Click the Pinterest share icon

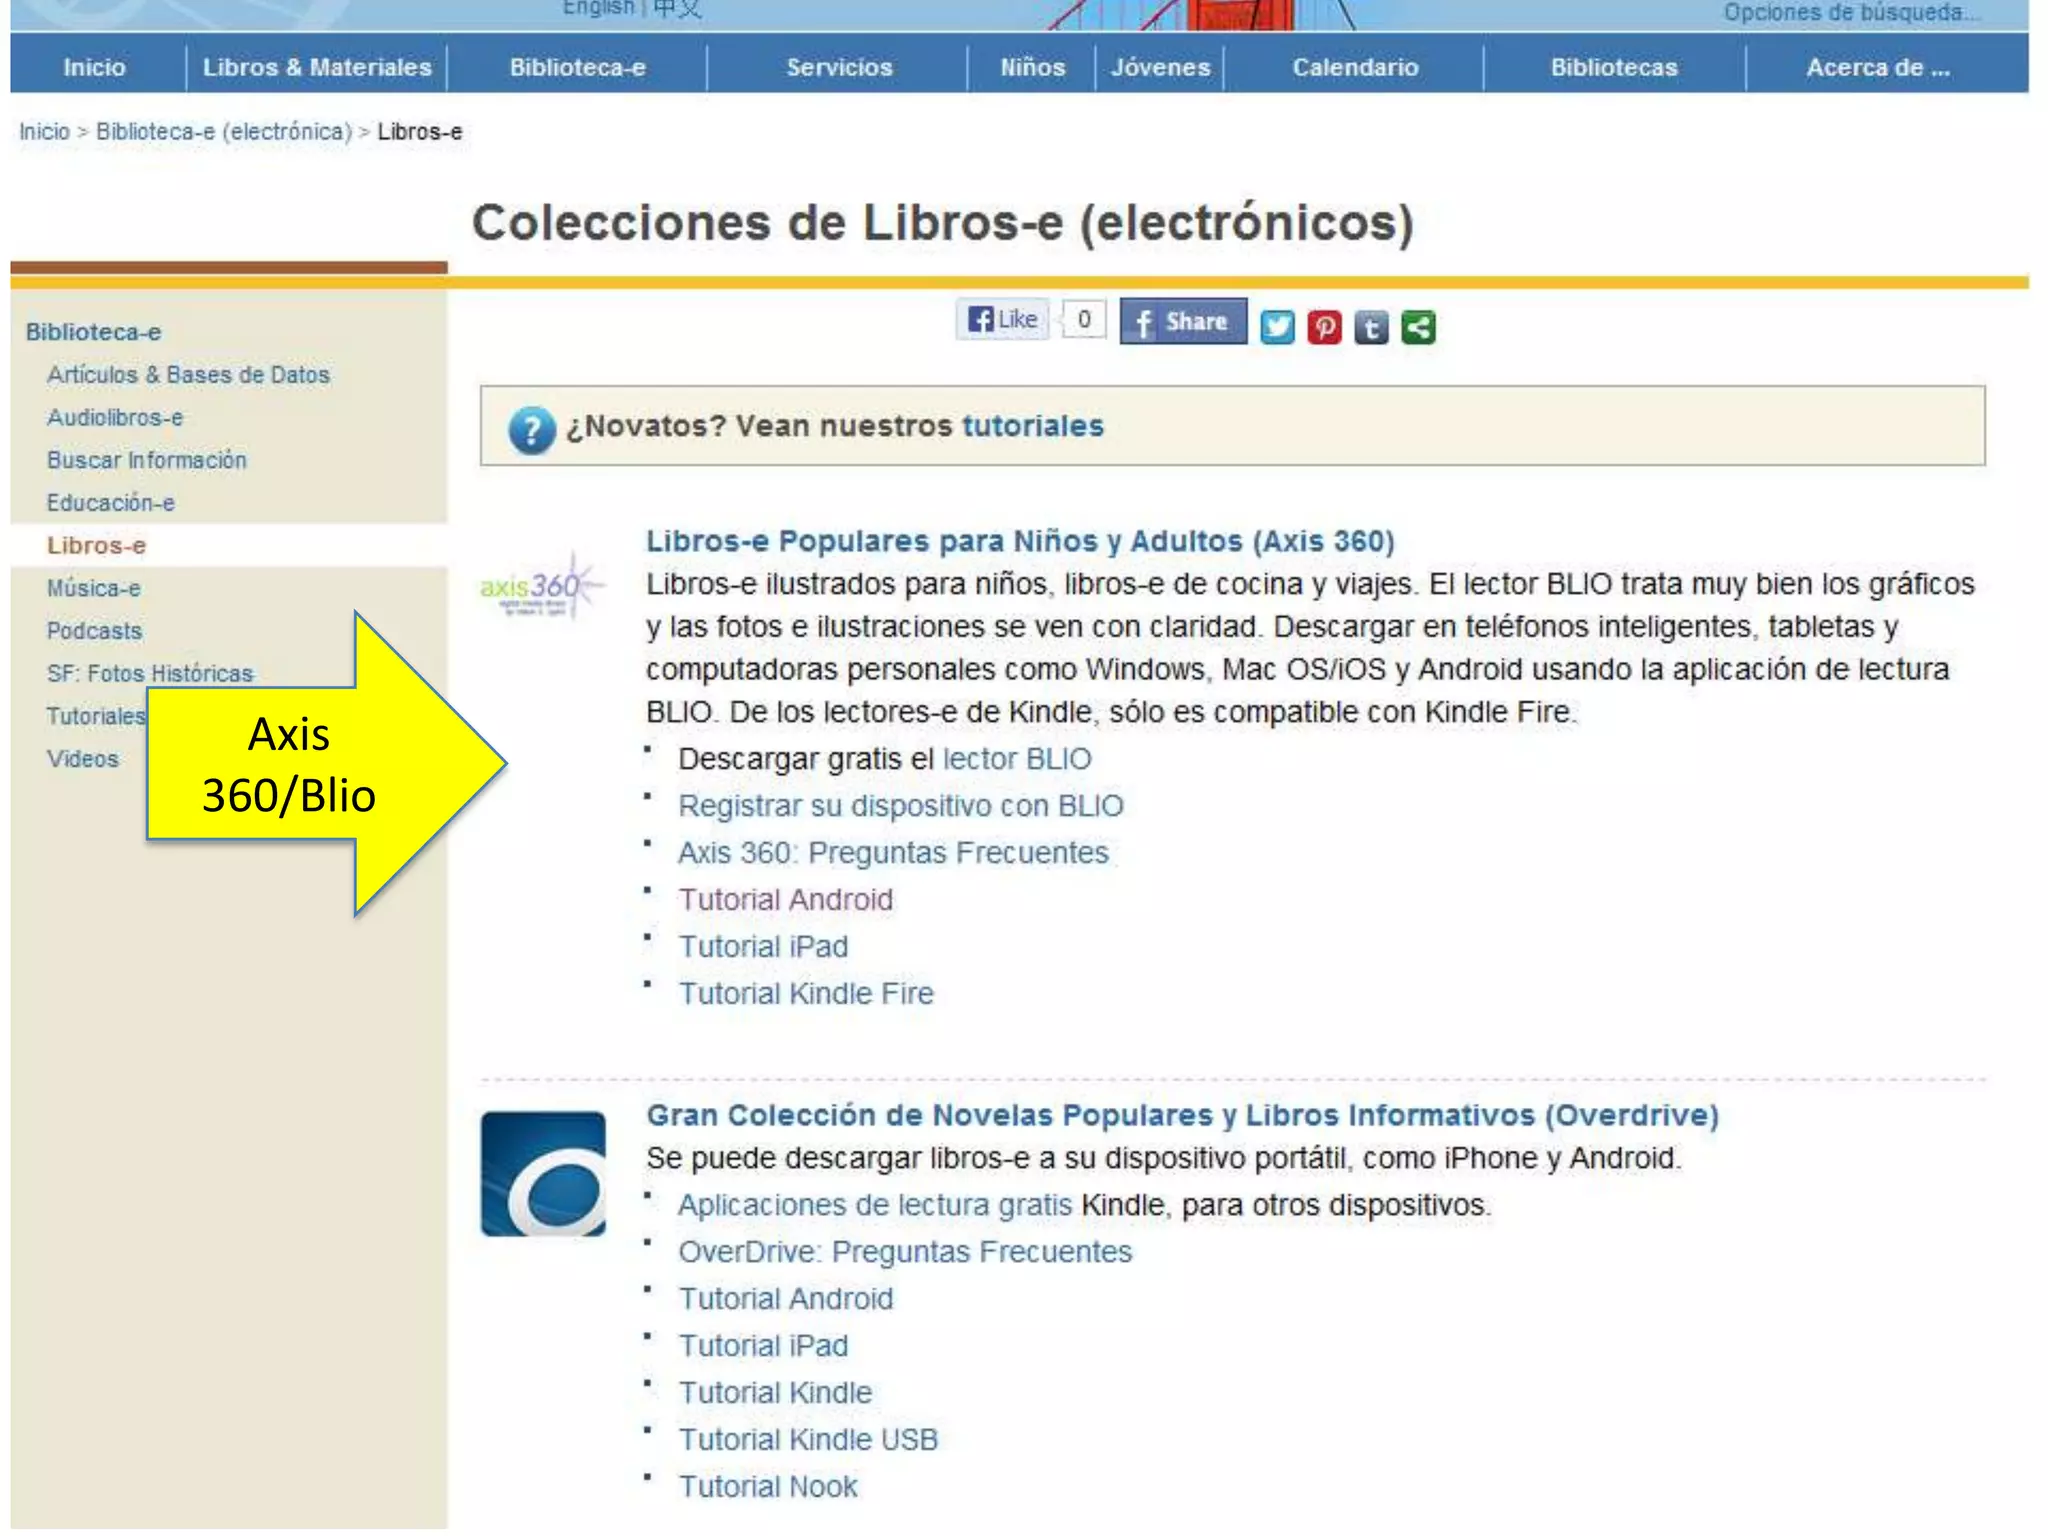point(1324,327)
